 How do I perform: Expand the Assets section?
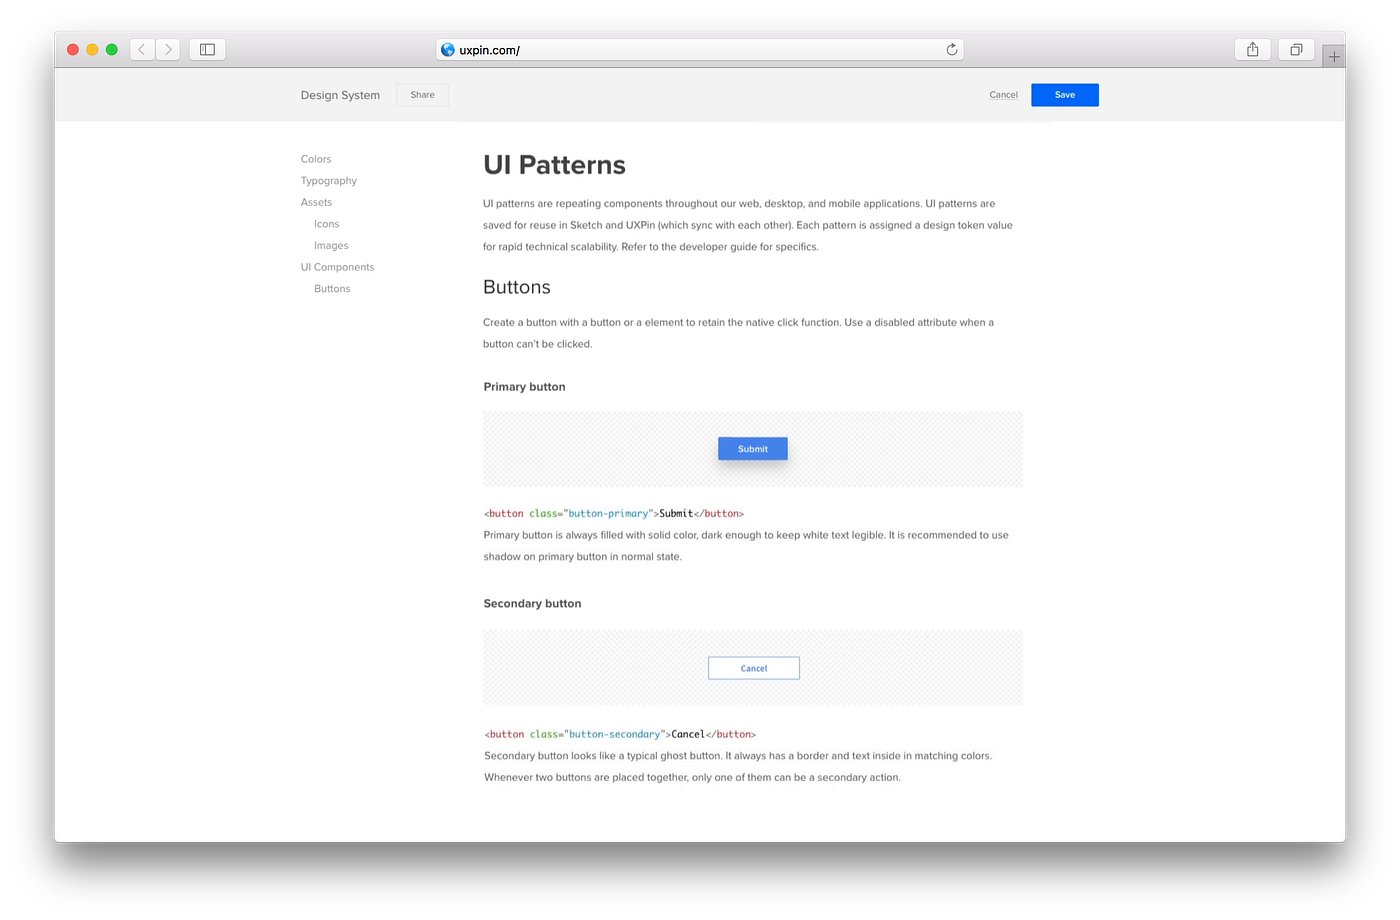coord(316,202)
